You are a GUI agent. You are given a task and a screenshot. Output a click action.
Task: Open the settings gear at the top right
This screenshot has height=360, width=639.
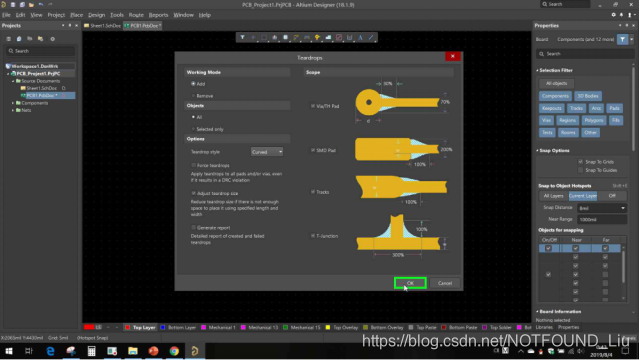click(614, 15)
